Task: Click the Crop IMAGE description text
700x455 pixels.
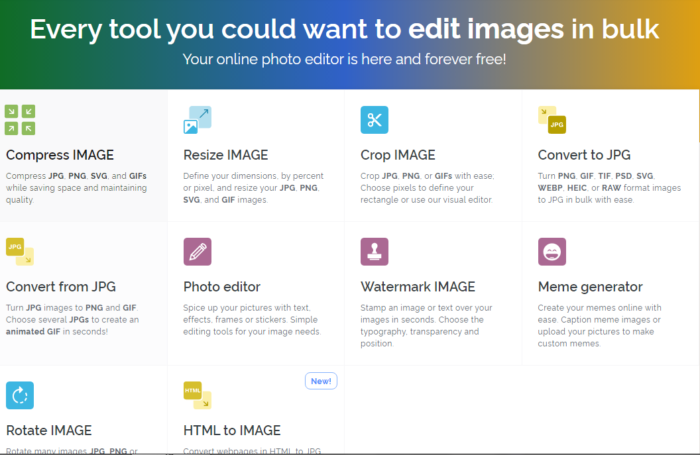Action: 427,188
